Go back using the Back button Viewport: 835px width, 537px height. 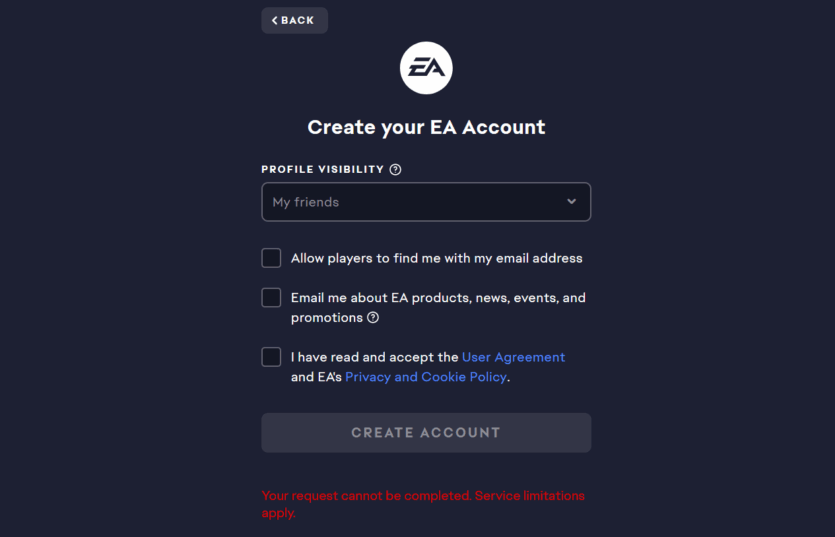(294, 21)
